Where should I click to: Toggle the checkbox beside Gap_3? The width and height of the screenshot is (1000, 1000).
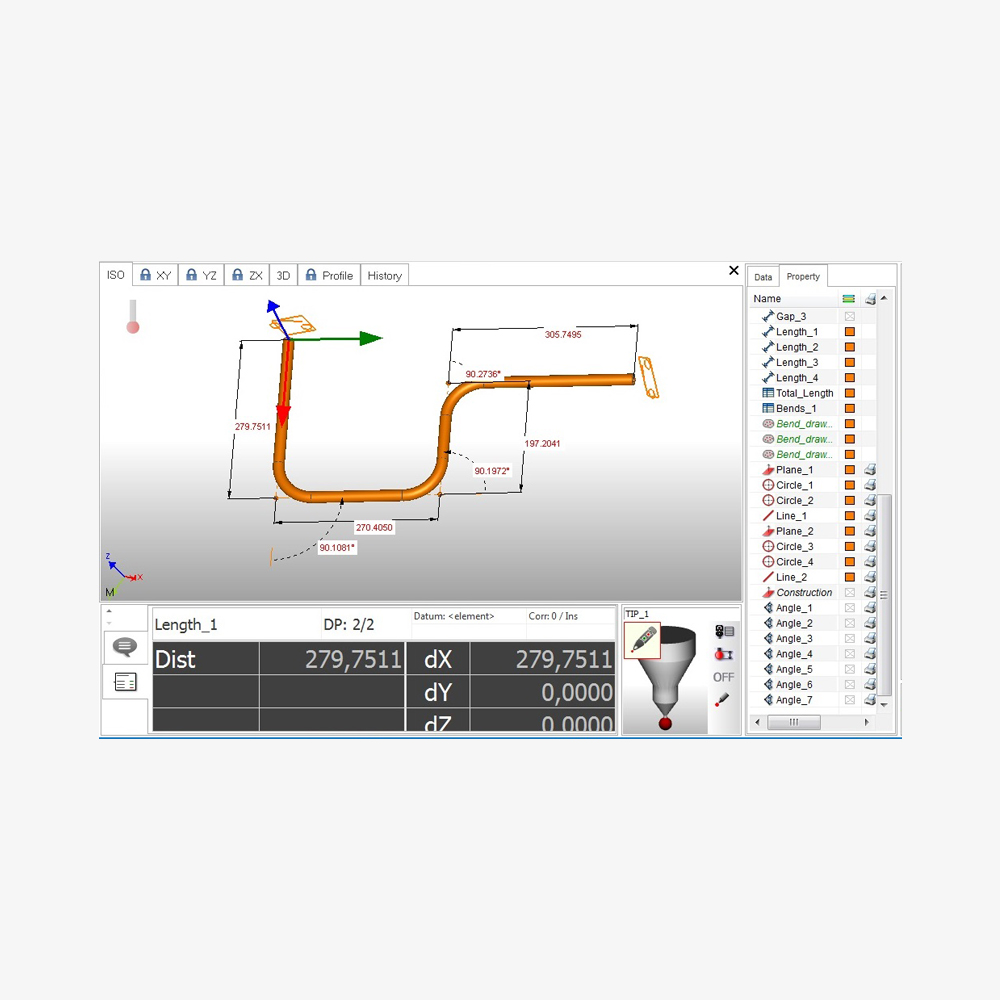pyautogui.click(x=850, y=316)
